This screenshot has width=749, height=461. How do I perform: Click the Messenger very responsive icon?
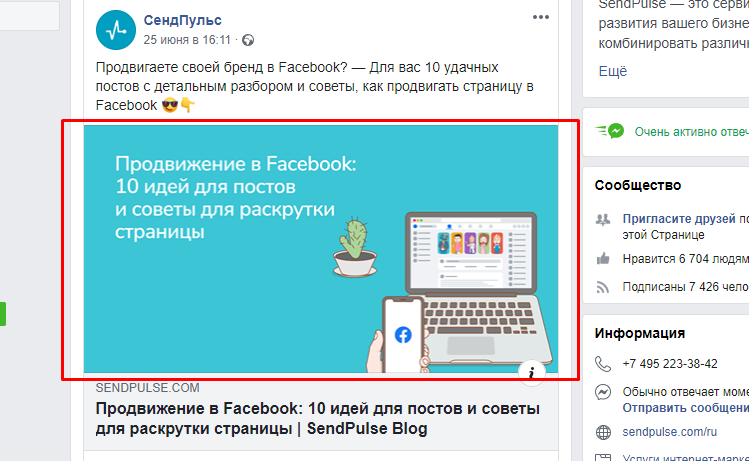point(610,131)
